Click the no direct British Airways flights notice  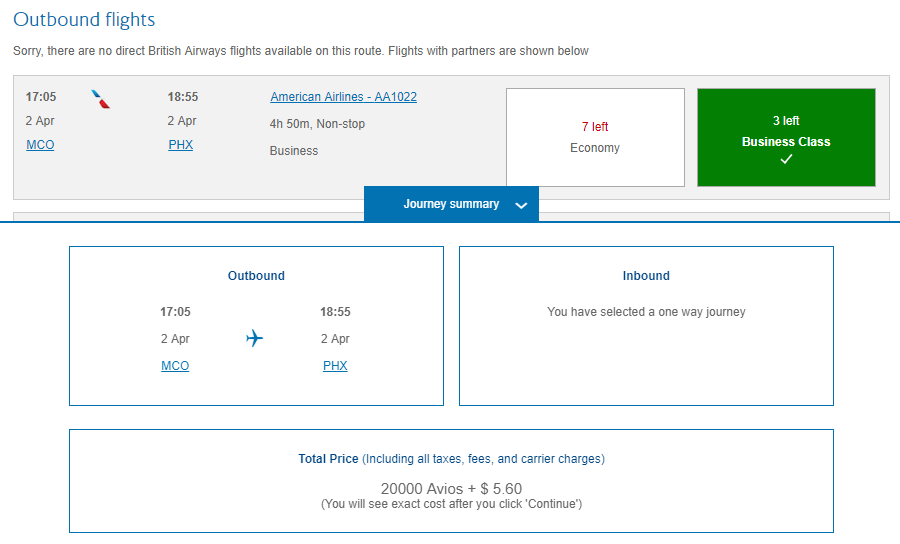[301, 51]
